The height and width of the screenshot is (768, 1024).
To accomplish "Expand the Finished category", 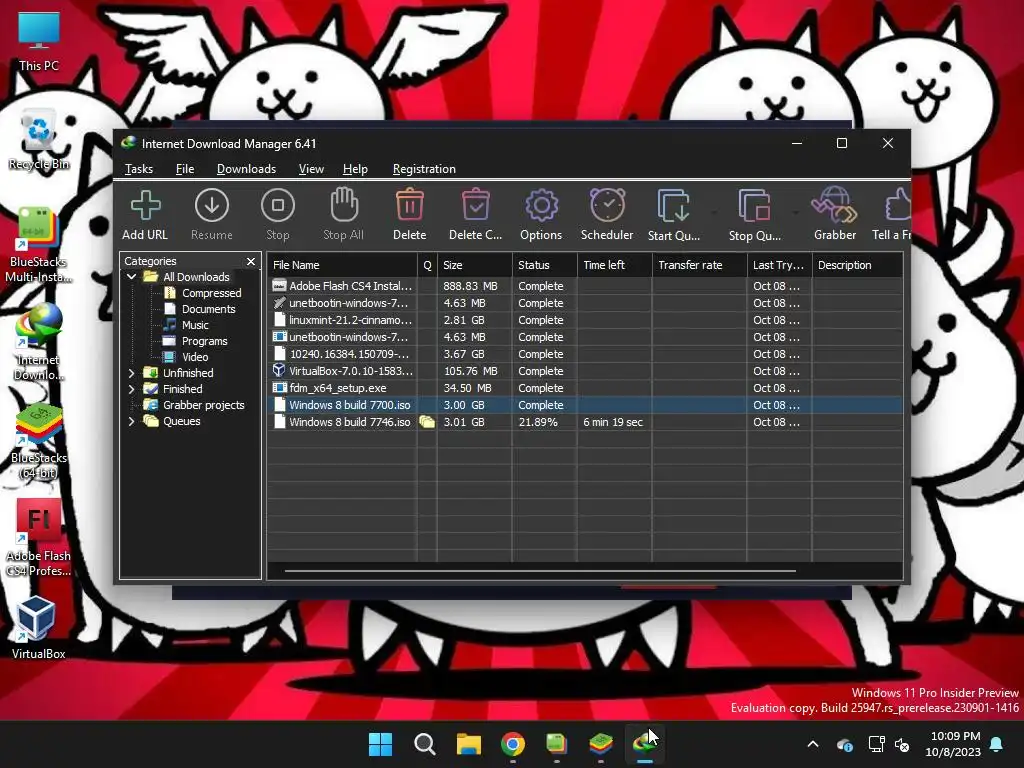I will coord(131,389).
